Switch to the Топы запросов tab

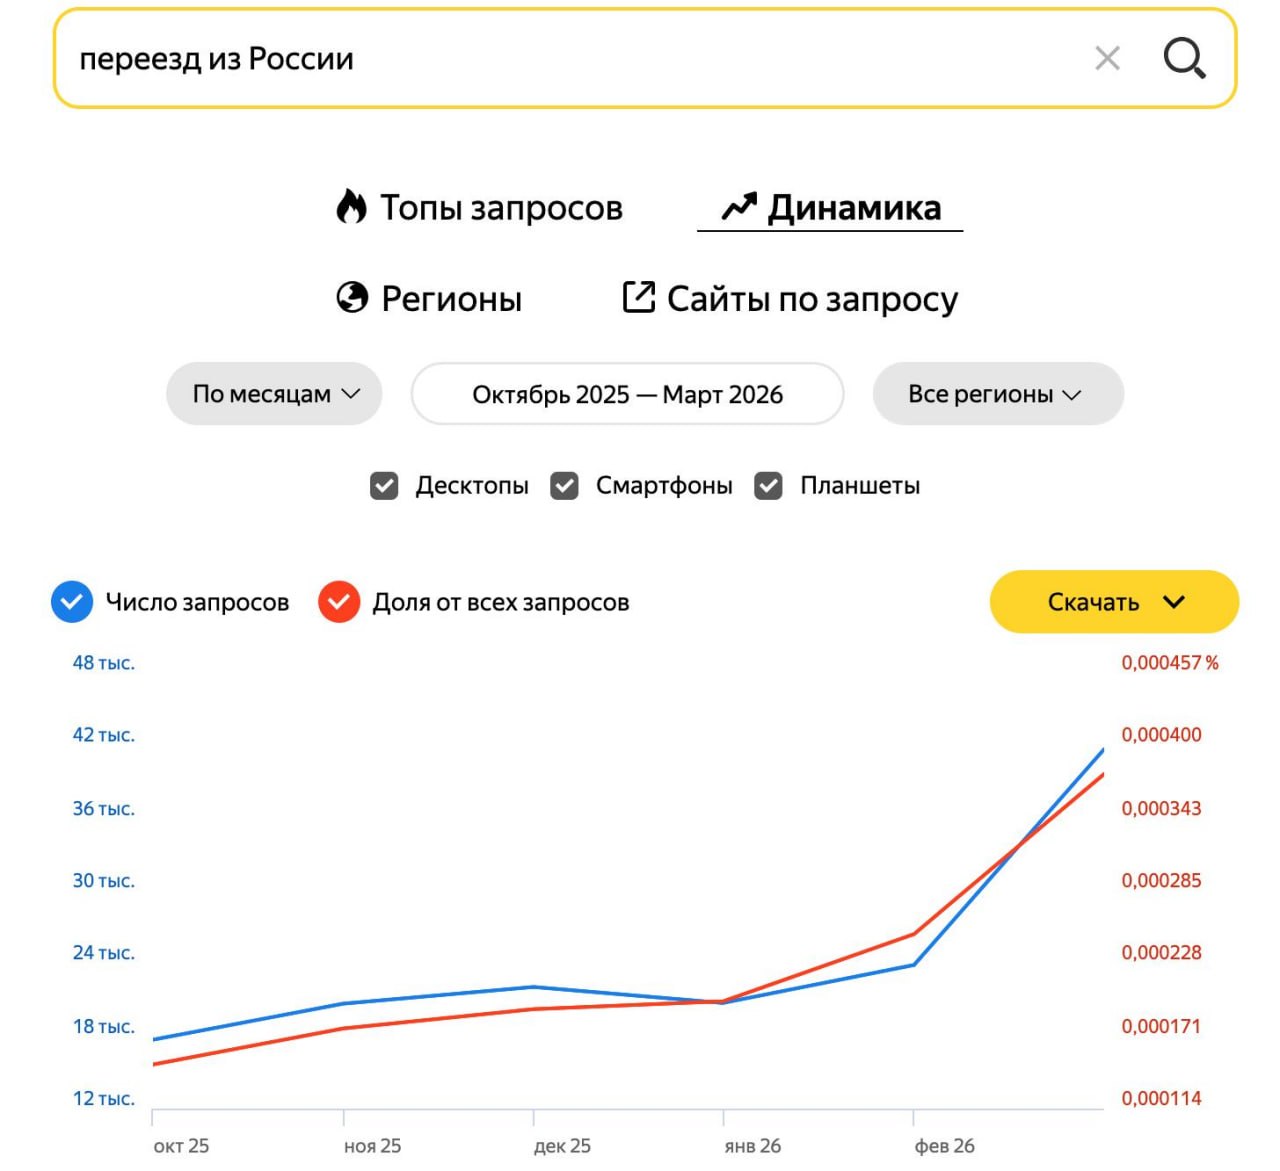tap(501, 208)
